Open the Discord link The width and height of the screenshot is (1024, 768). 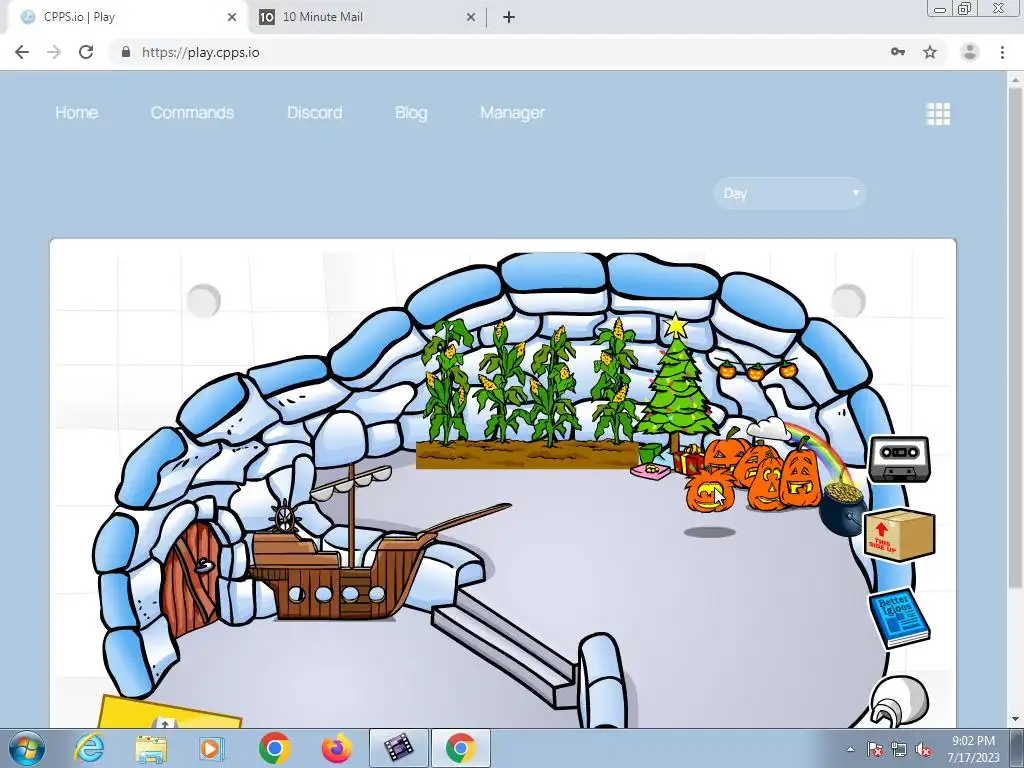point(315,113)
